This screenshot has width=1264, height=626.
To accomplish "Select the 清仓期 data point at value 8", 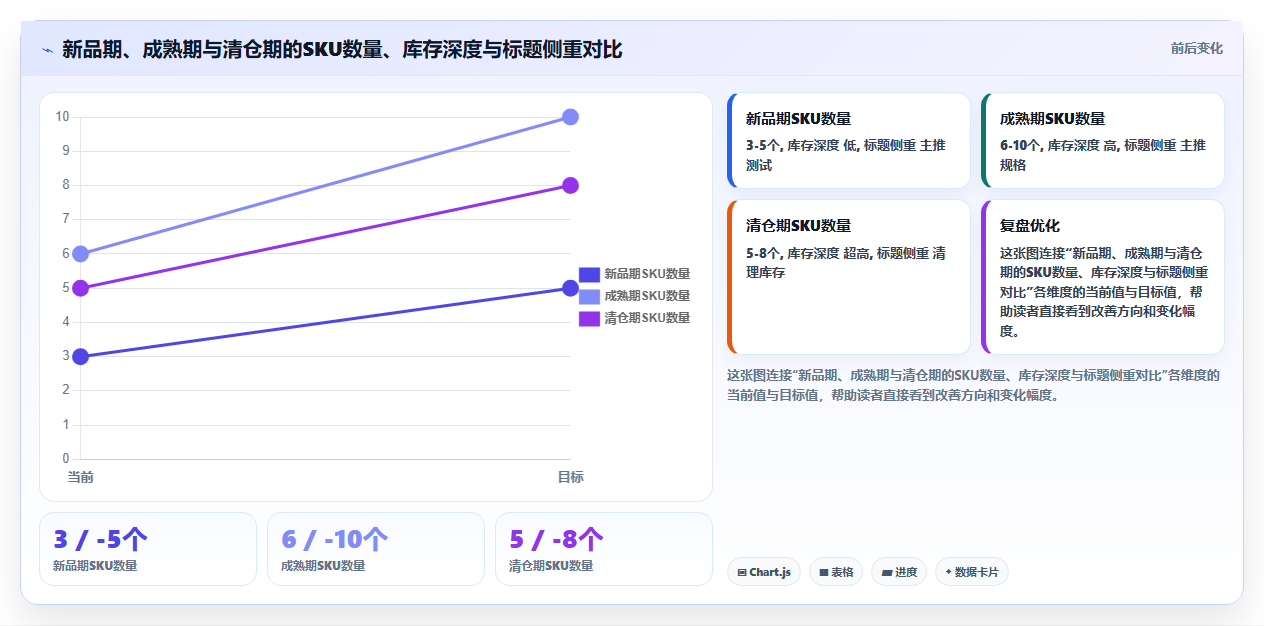I will click(570, 185).
